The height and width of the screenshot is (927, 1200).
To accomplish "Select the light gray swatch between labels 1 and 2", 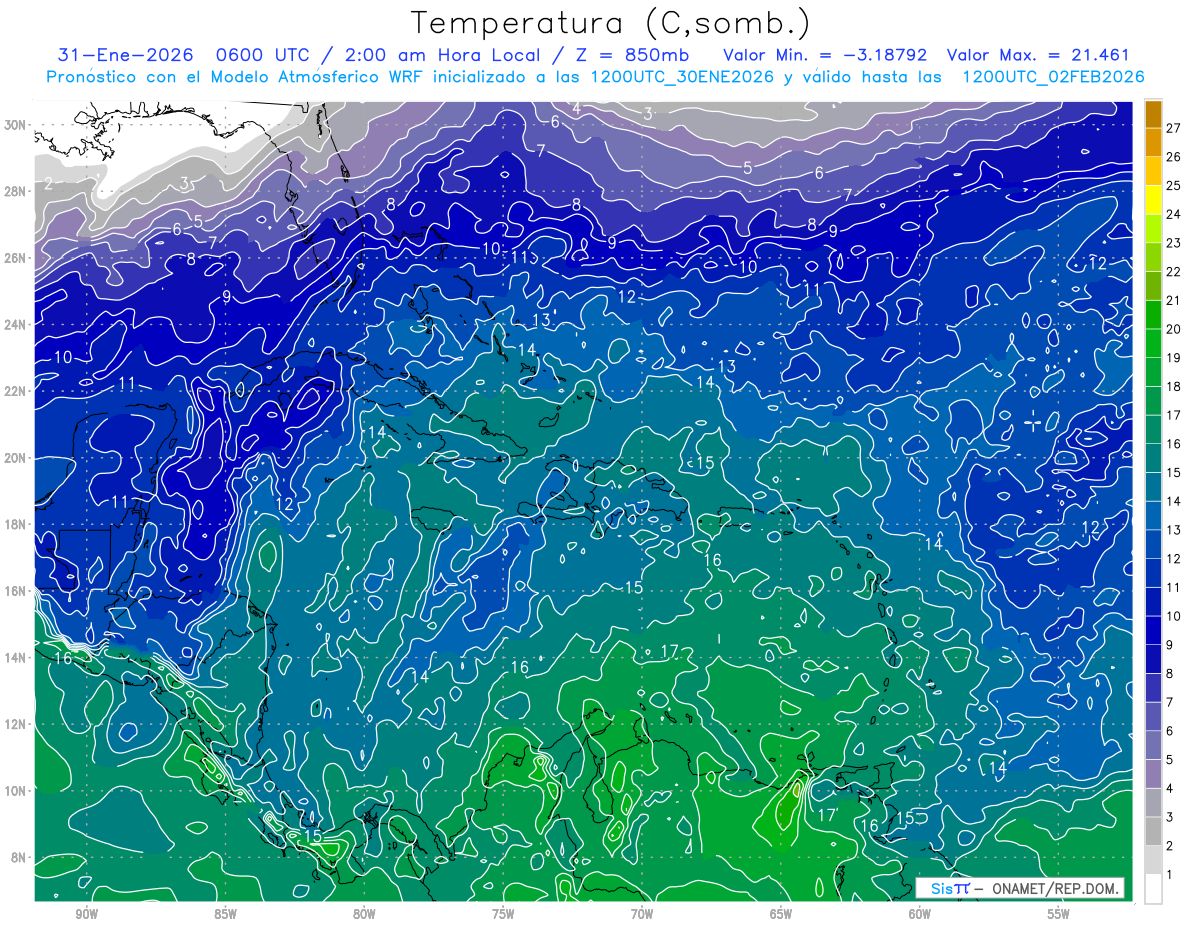I will click(x=1153, y=860).
